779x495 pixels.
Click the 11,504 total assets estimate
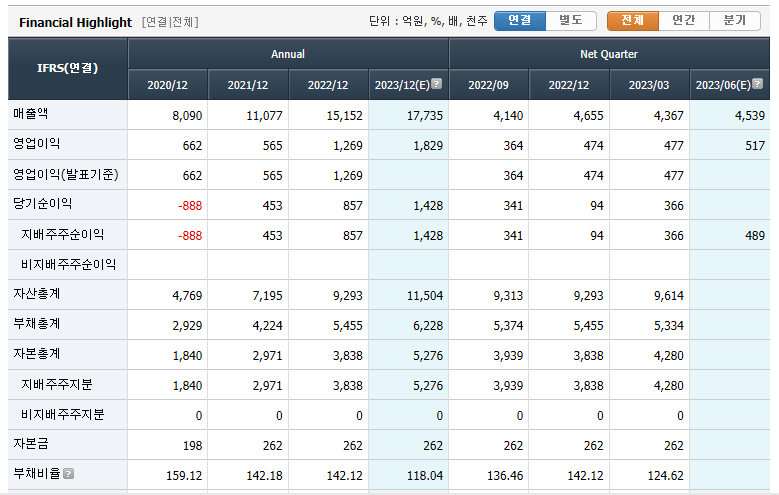coord(425,296)
